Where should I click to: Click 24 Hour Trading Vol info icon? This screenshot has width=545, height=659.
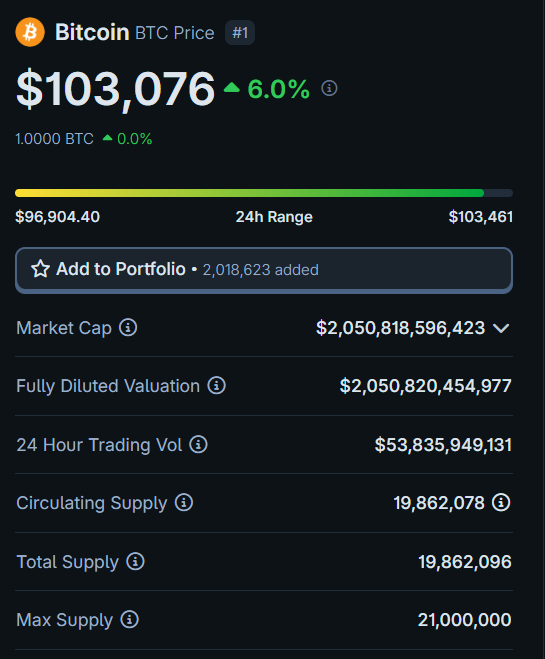point(198,444)
